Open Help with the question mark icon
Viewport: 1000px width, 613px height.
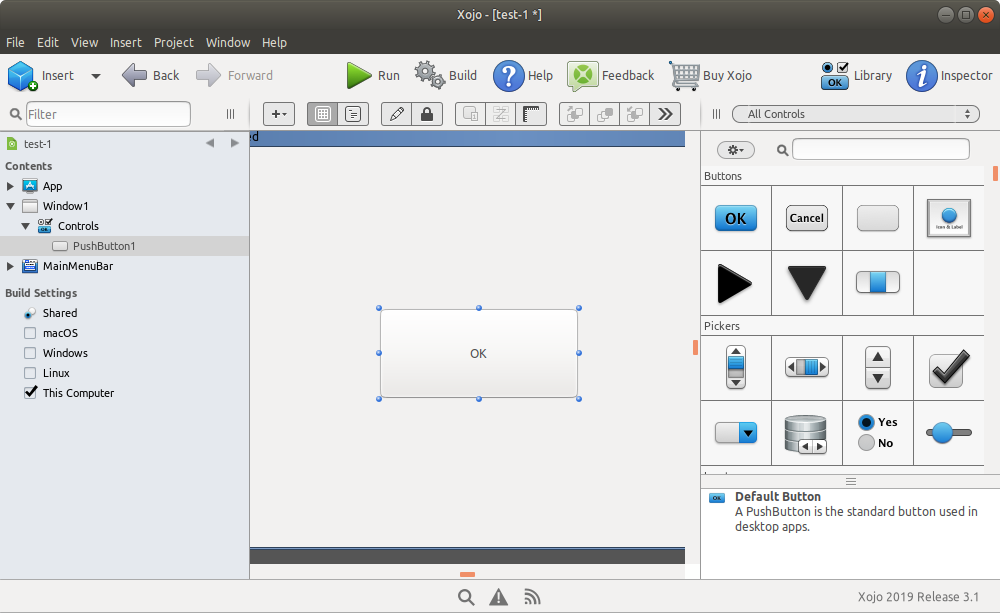pos(508,76)
